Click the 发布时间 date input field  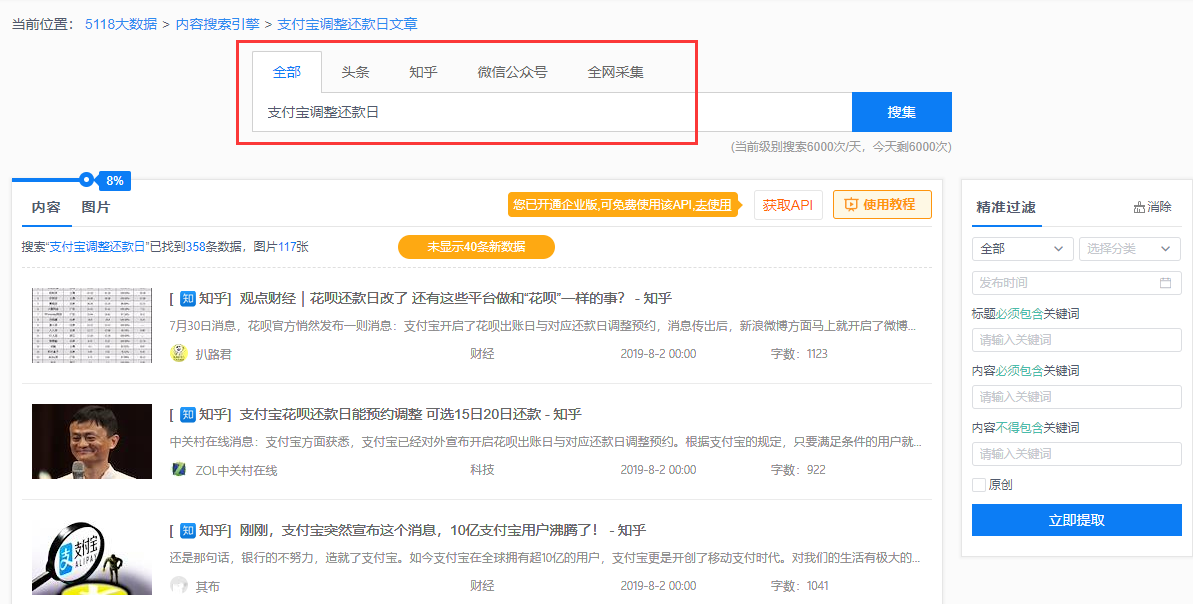1077,283
